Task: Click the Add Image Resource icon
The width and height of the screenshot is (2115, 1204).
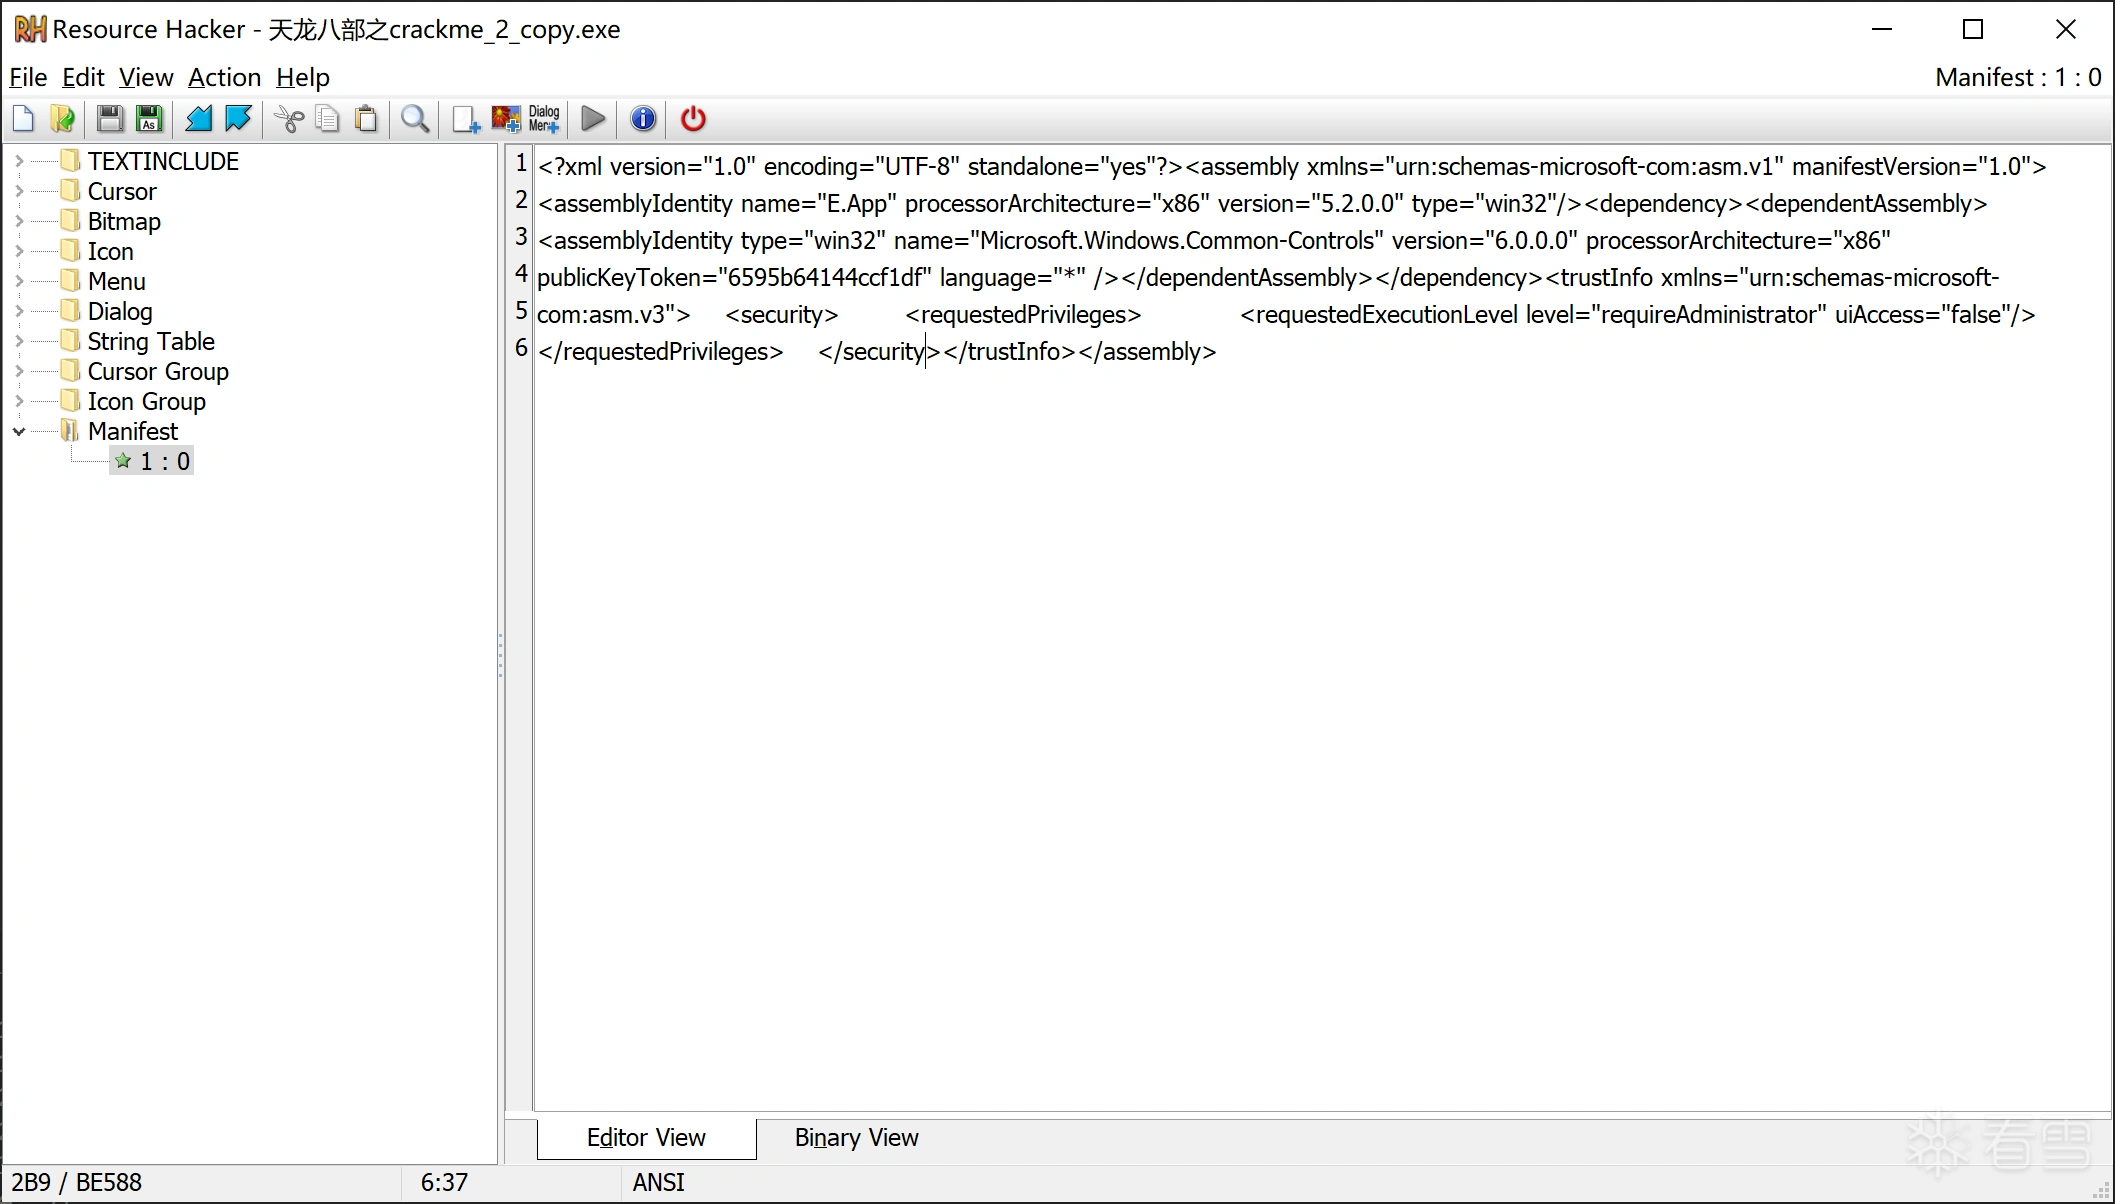Action: click(506, 119)
